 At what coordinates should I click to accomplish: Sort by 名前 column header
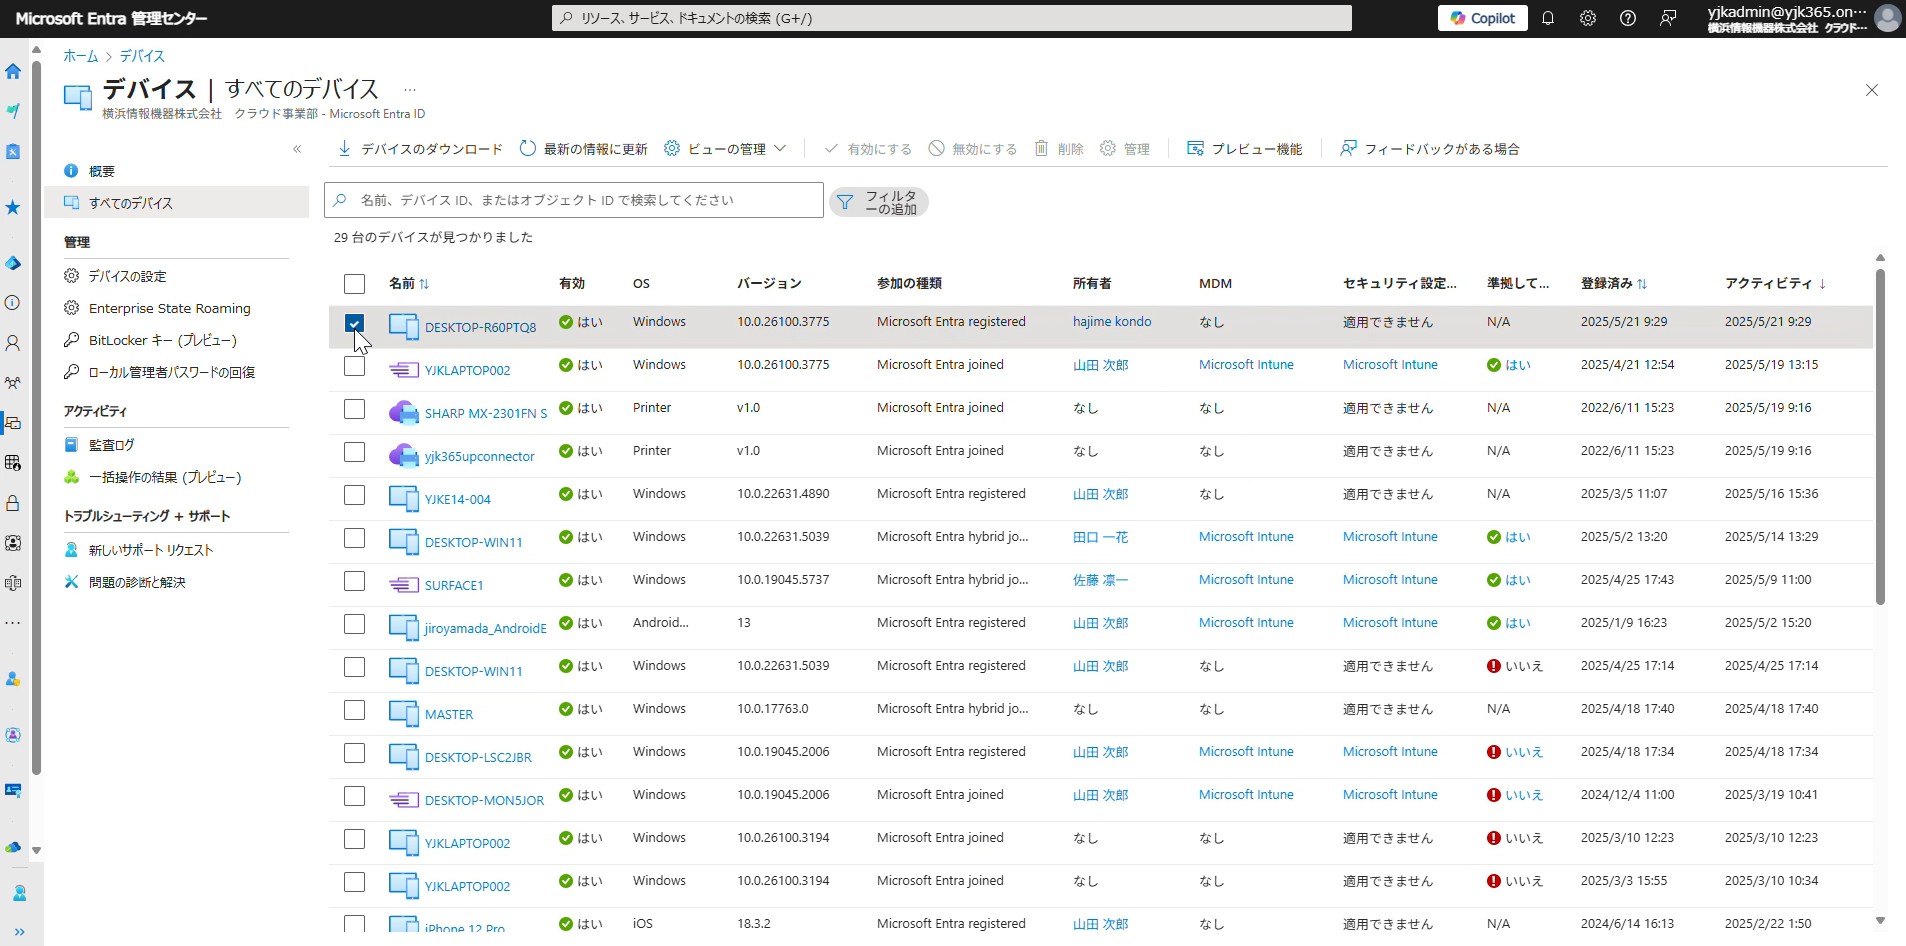408,284
